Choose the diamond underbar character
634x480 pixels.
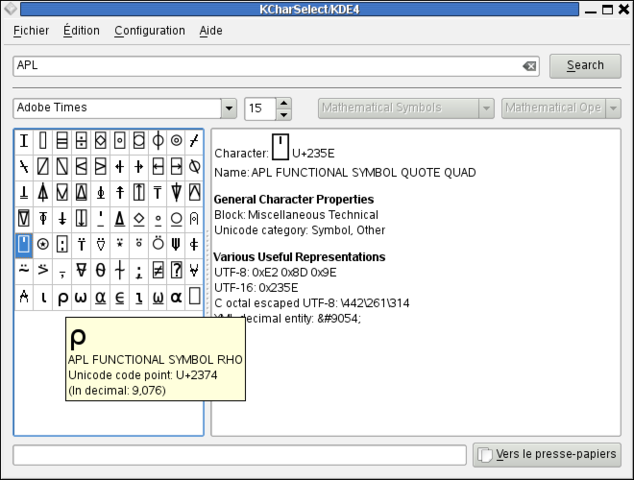click(x=139, y=219)
